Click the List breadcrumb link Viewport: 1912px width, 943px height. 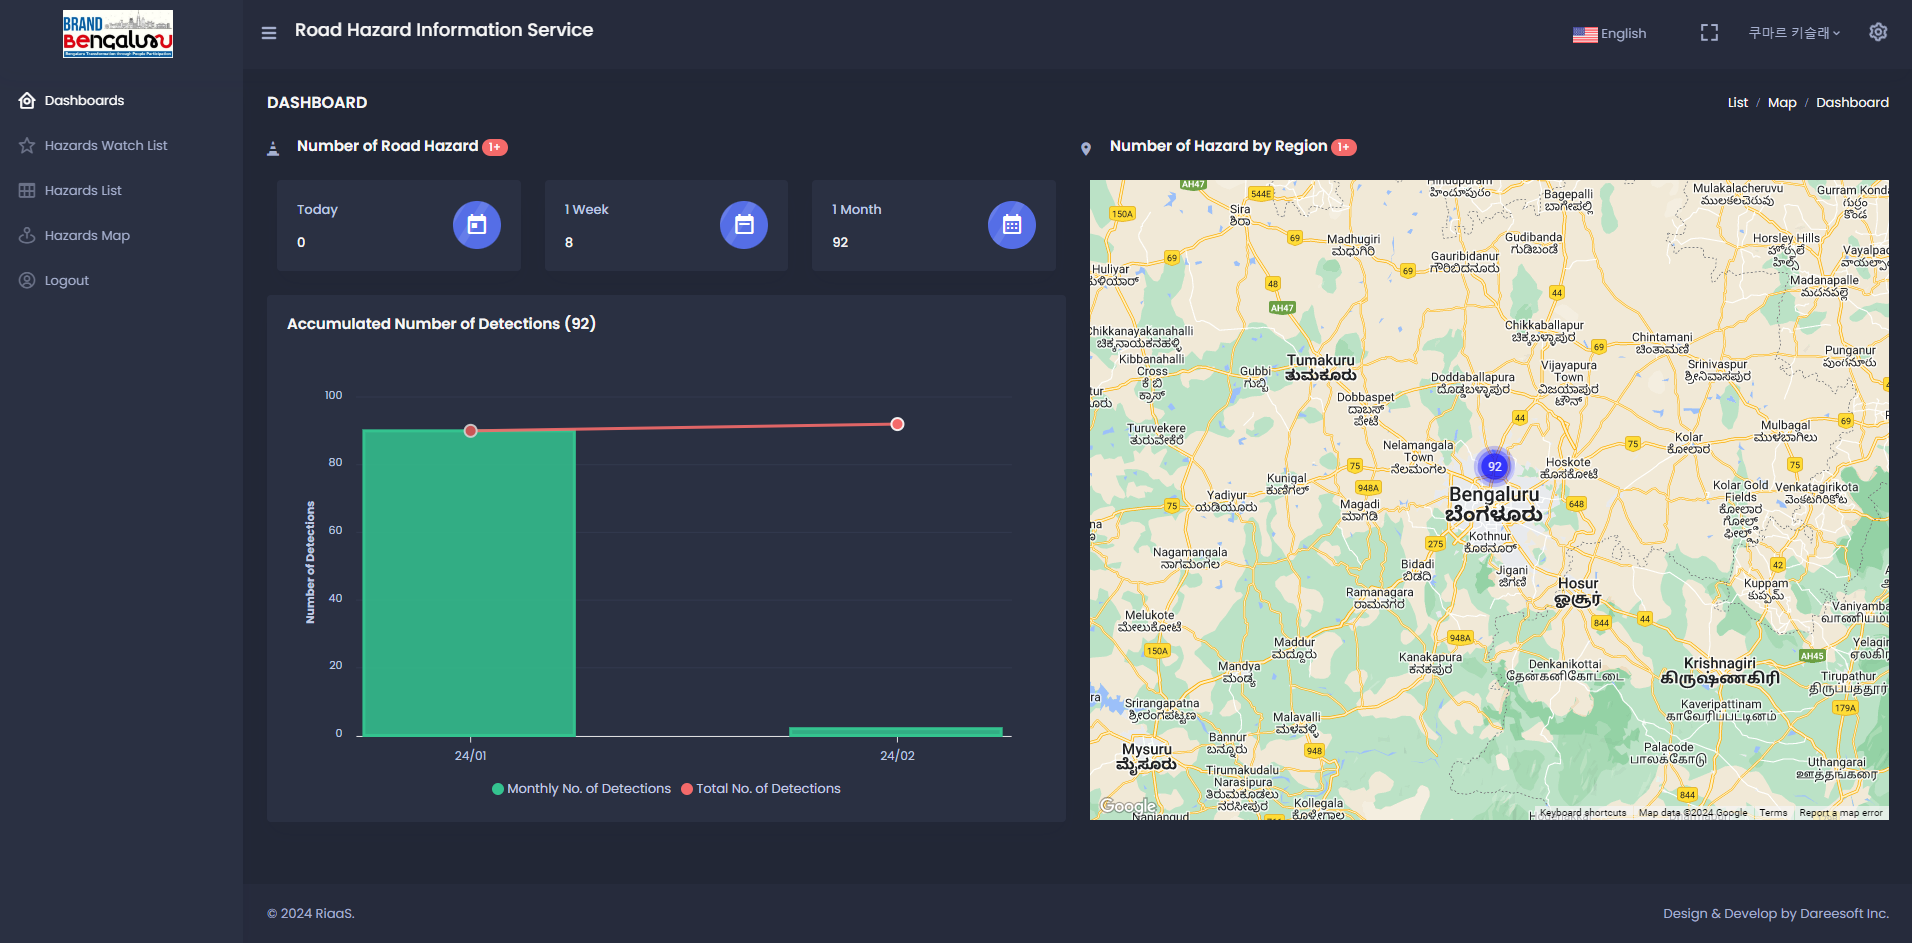pos(1737,103)
